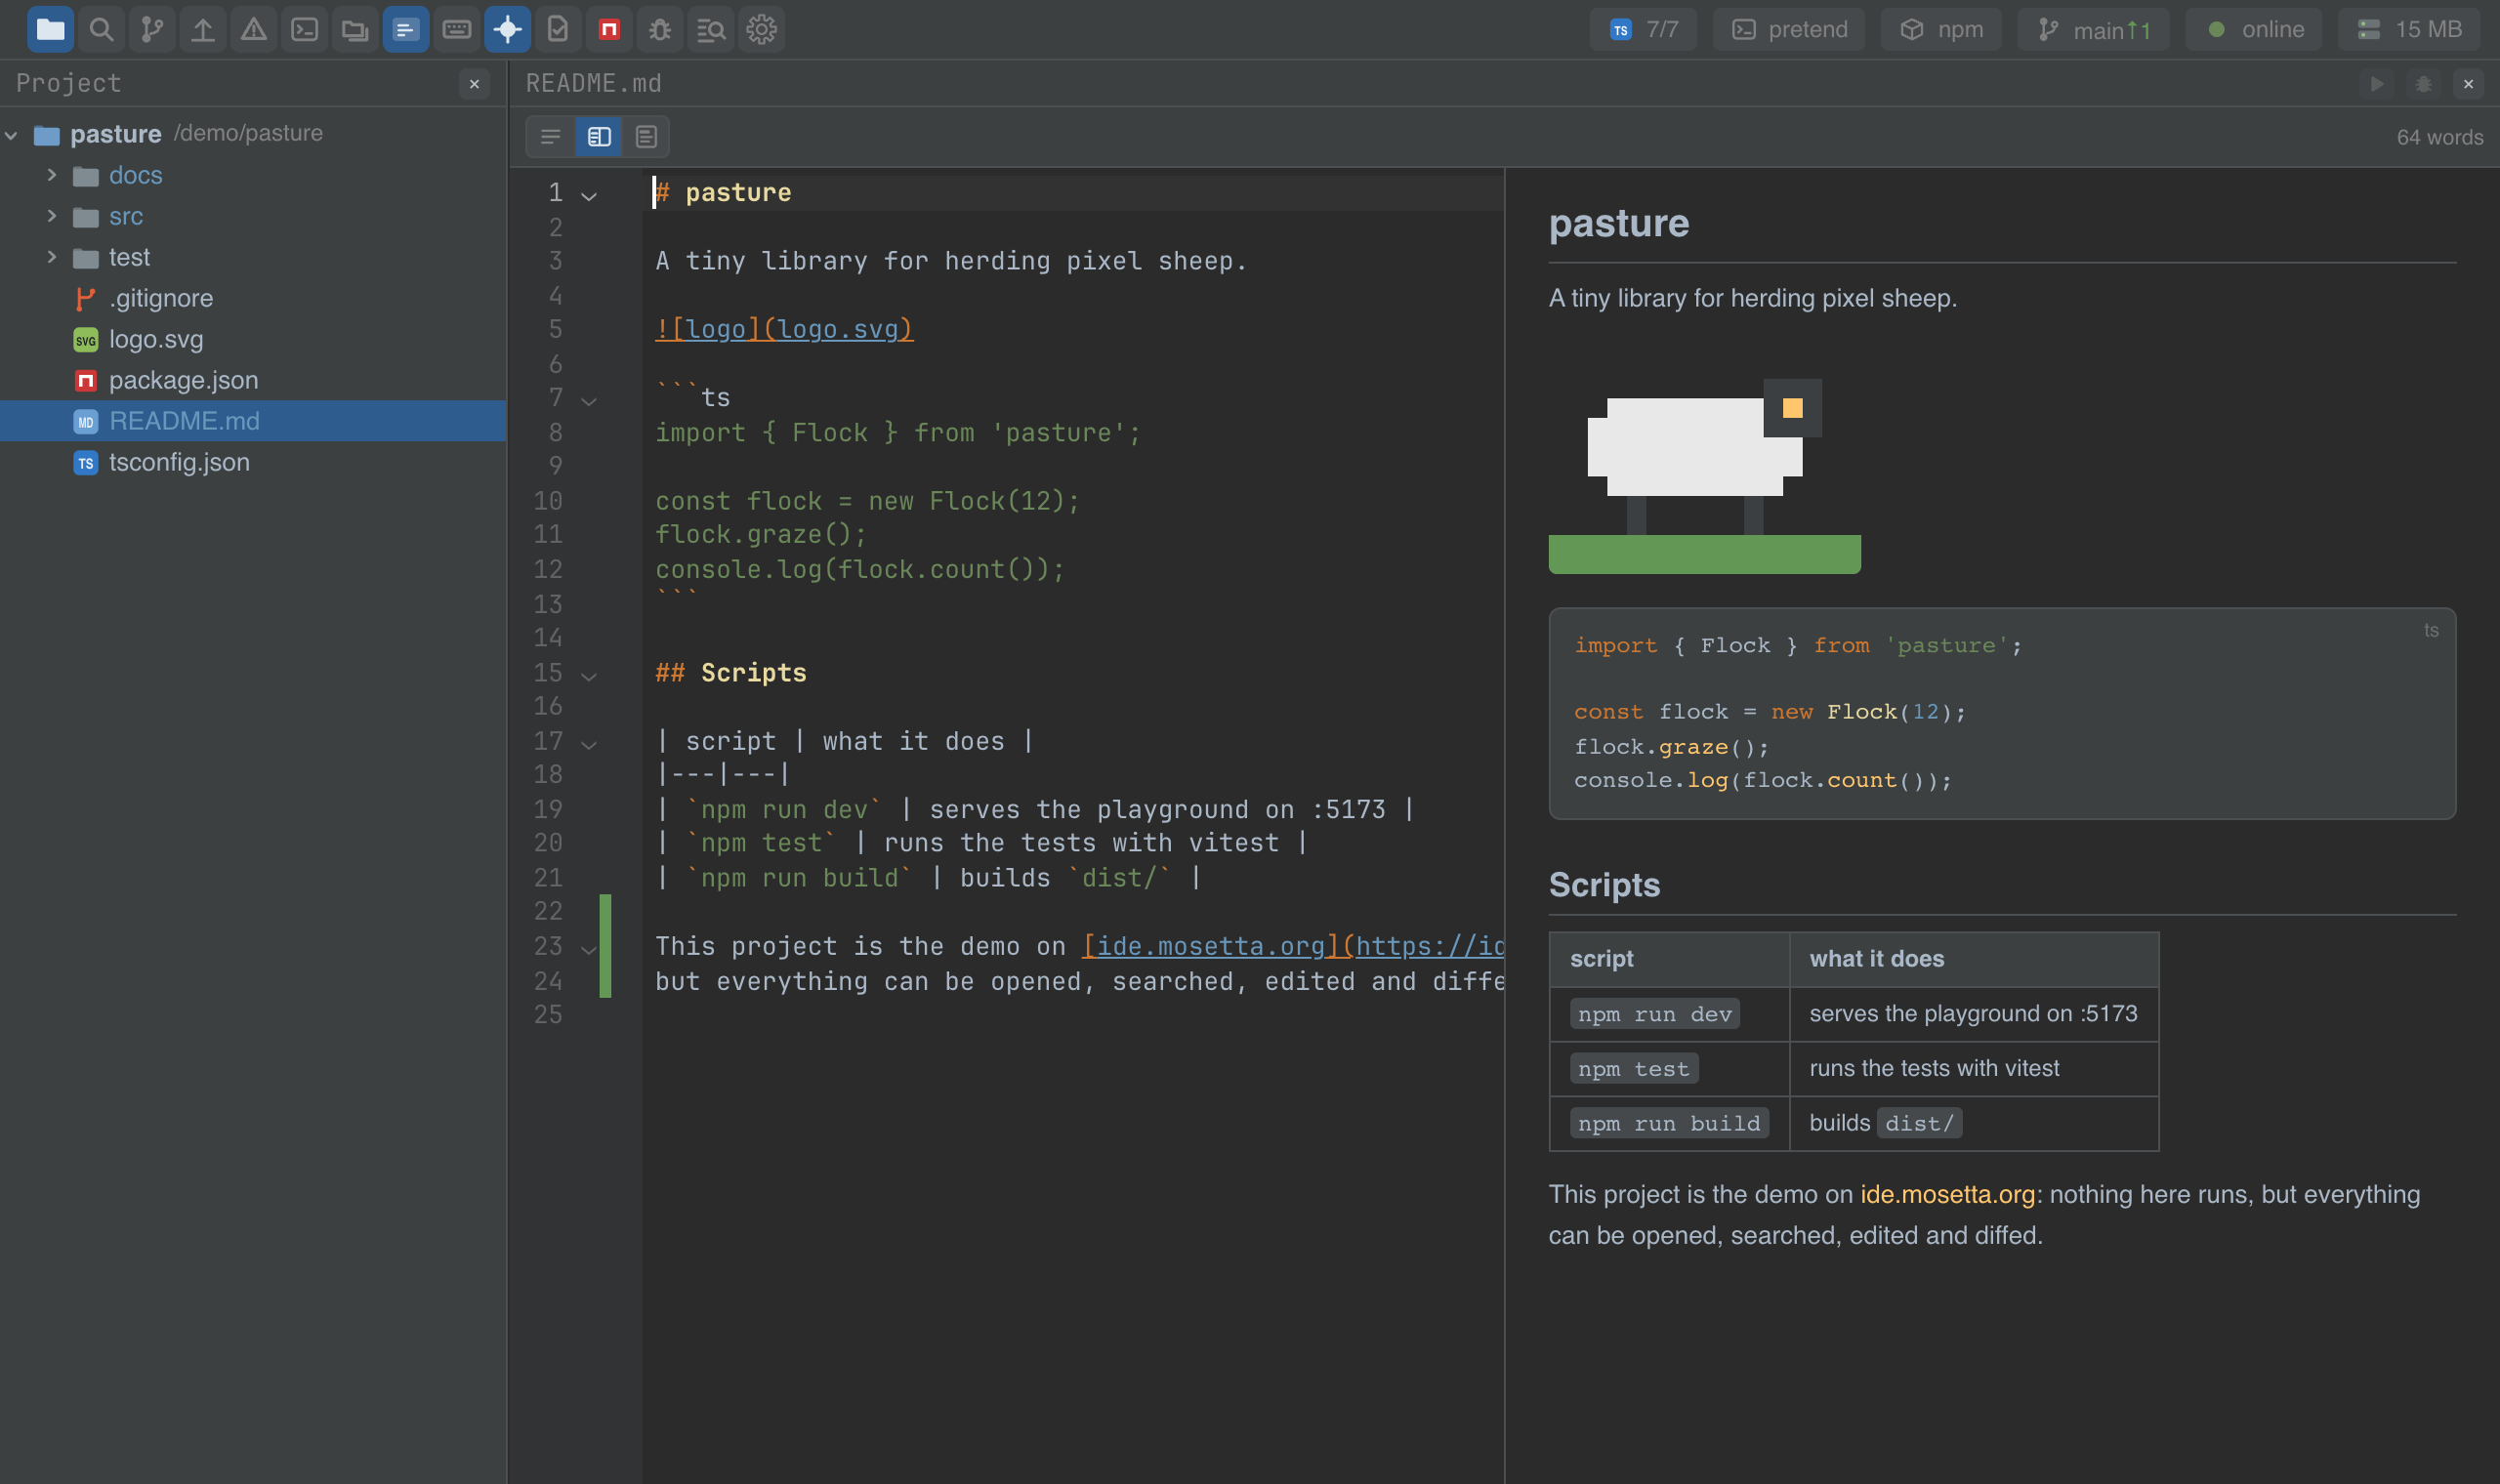Click the debug bug icon in editor header
The width and height of the screenshot is (2500, 1484).
[x=2423, y=84]
